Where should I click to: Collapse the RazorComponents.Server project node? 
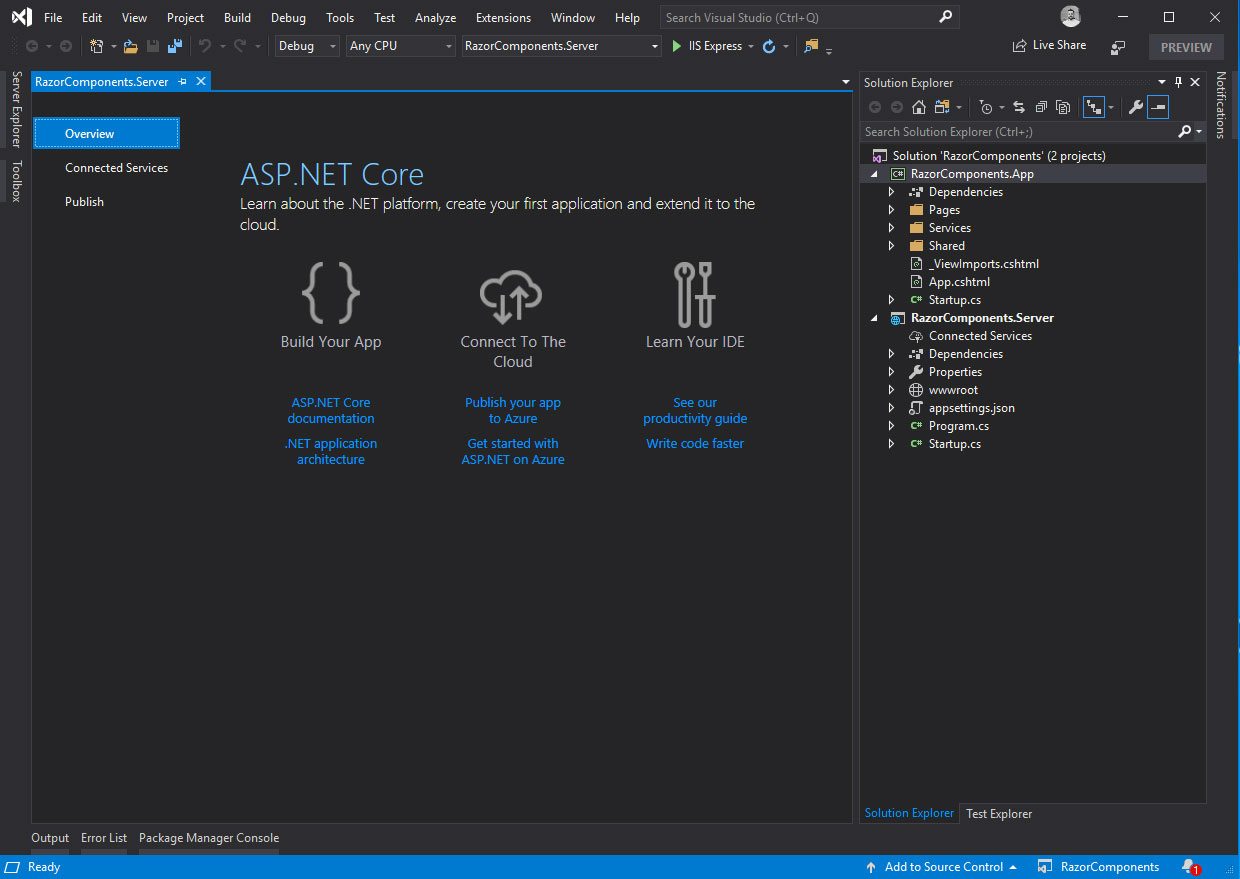coord(875,318)
